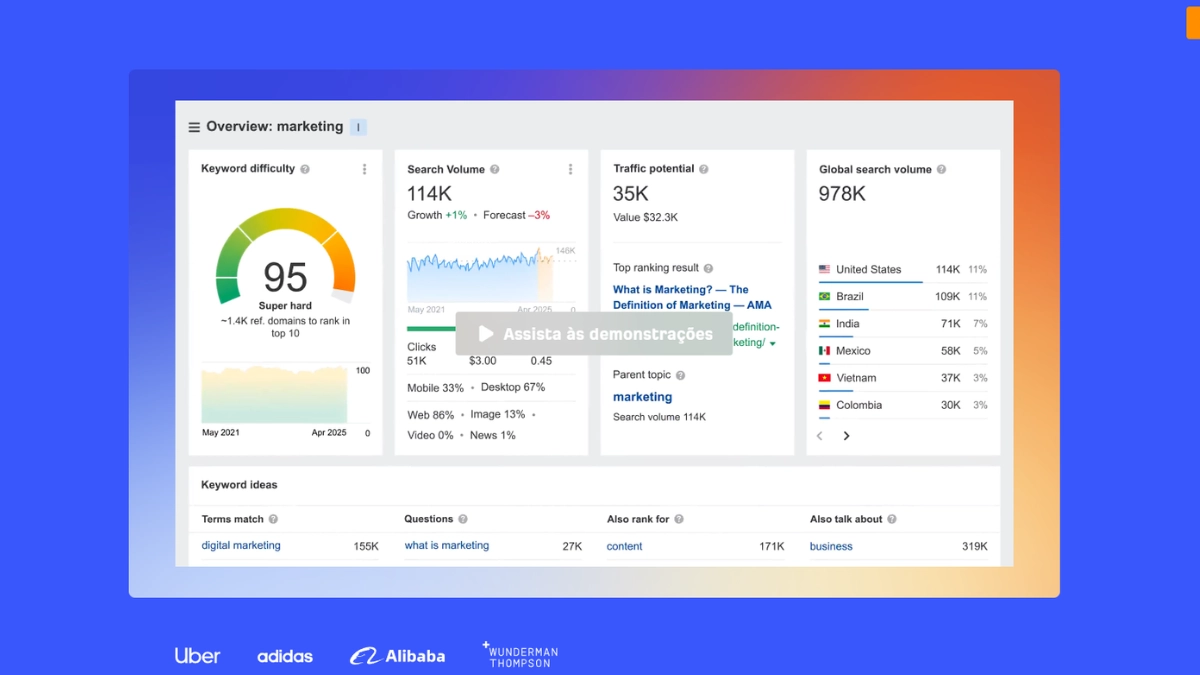Click the 'Mobile 33%' text

pyautogui.click(x=435, y=388)
